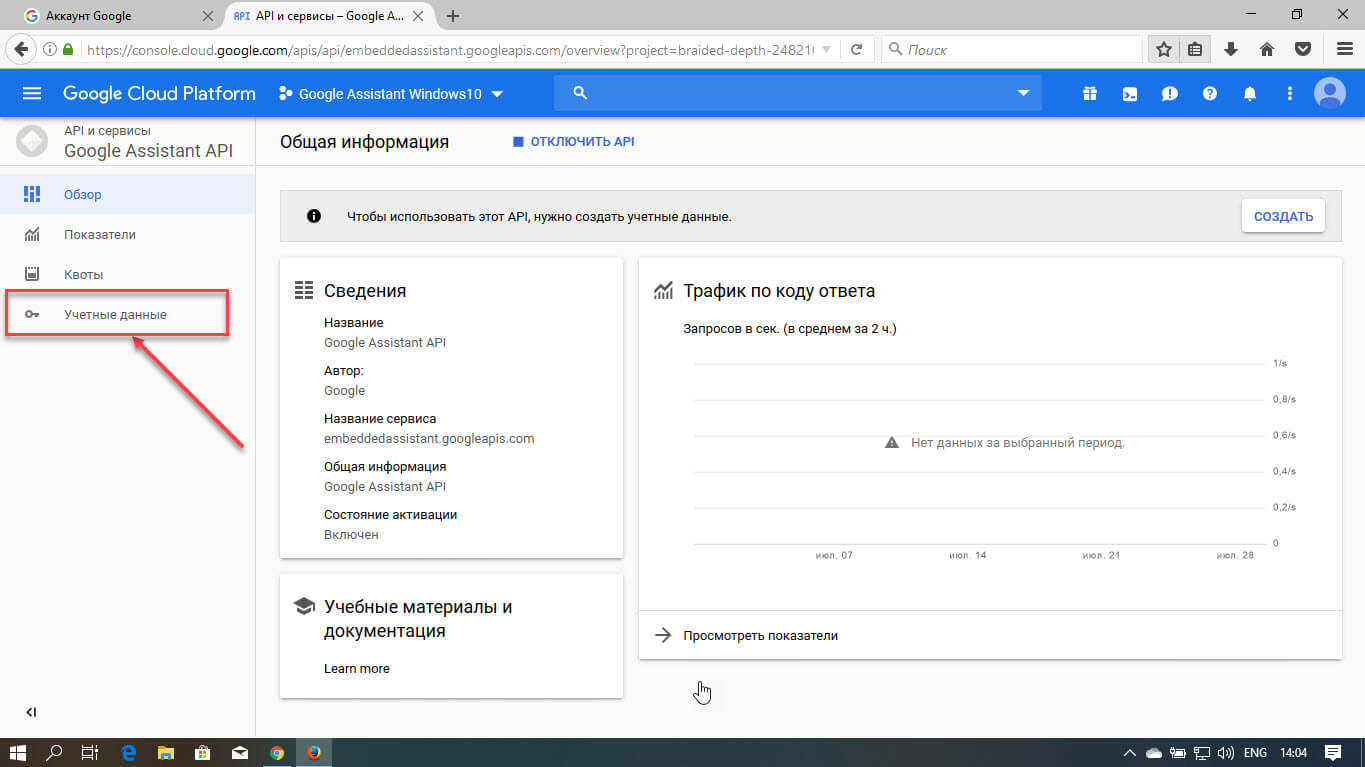The image size is (1365, 767).
Task: Click the Трафик по коду ответа chart icon
Action: click(662, 291)
